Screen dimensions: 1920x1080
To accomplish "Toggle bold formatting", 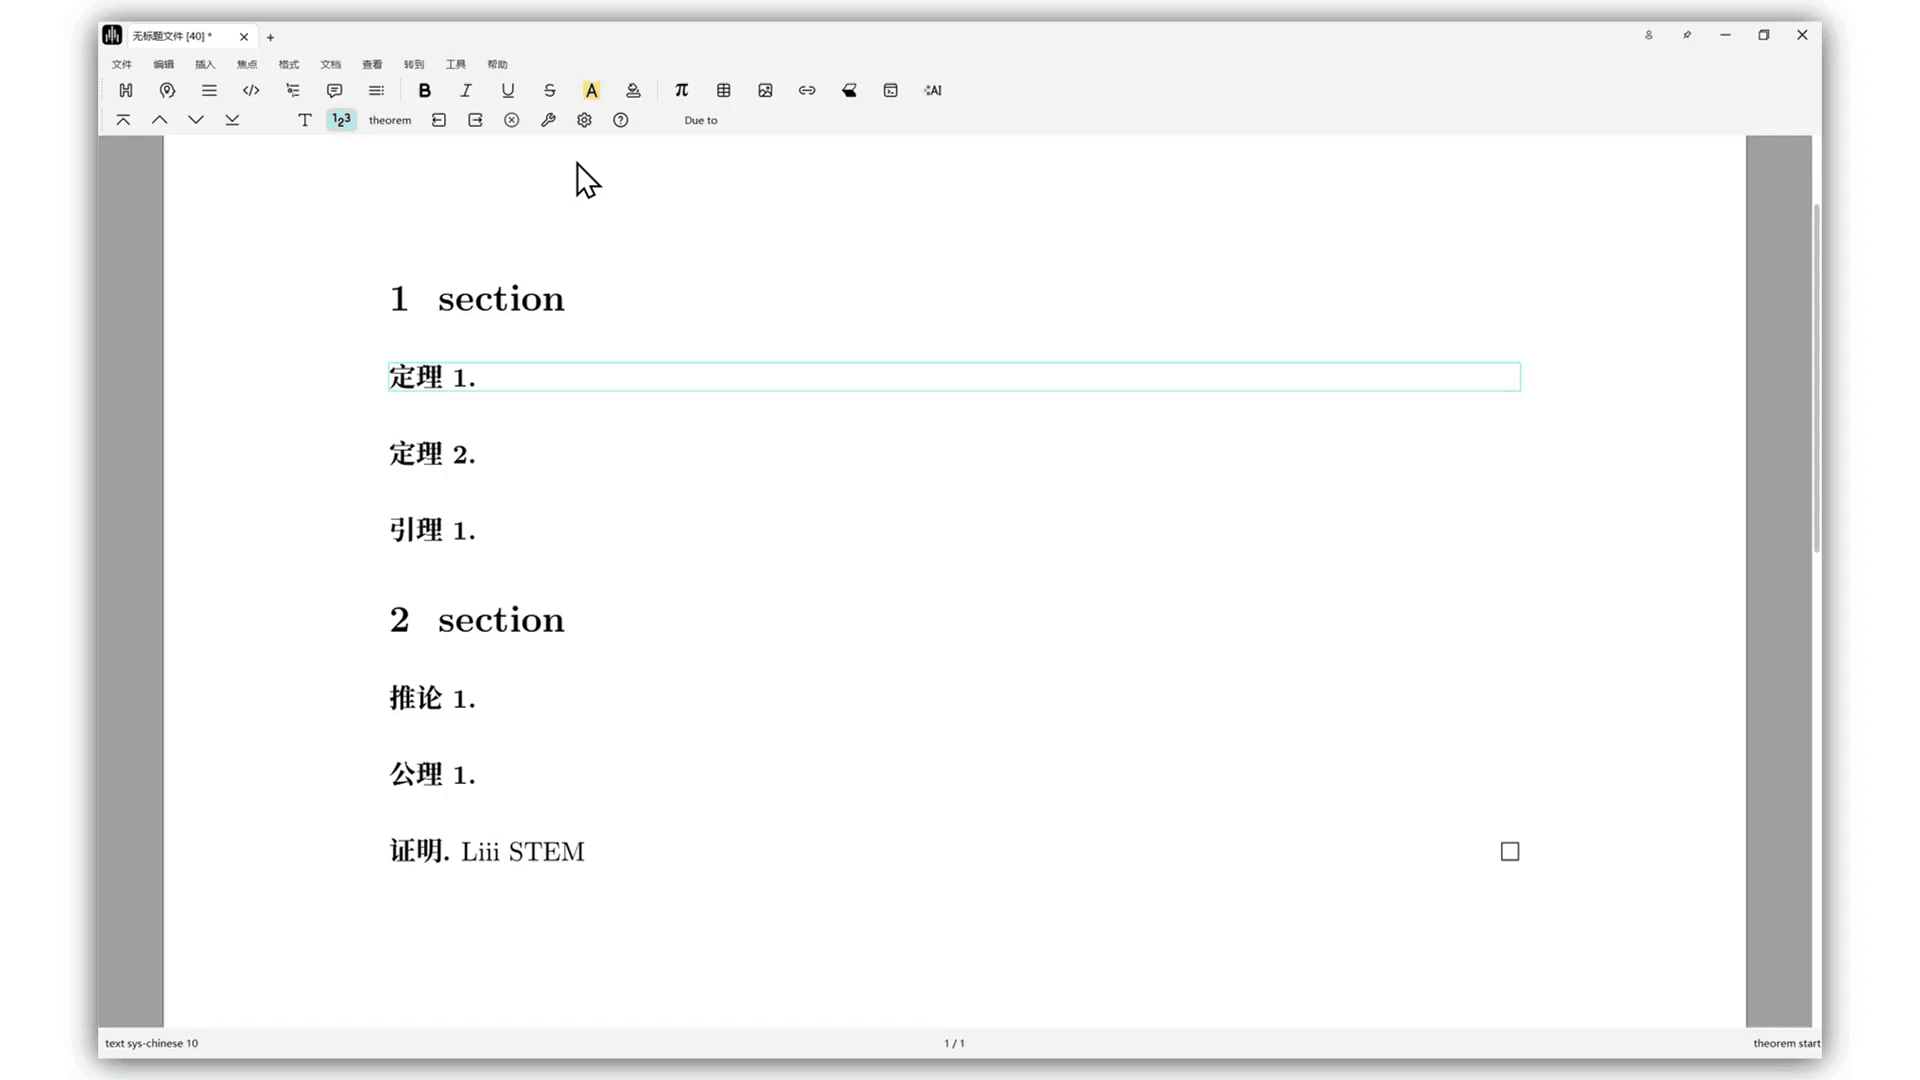I will click(x=424, y=90).
